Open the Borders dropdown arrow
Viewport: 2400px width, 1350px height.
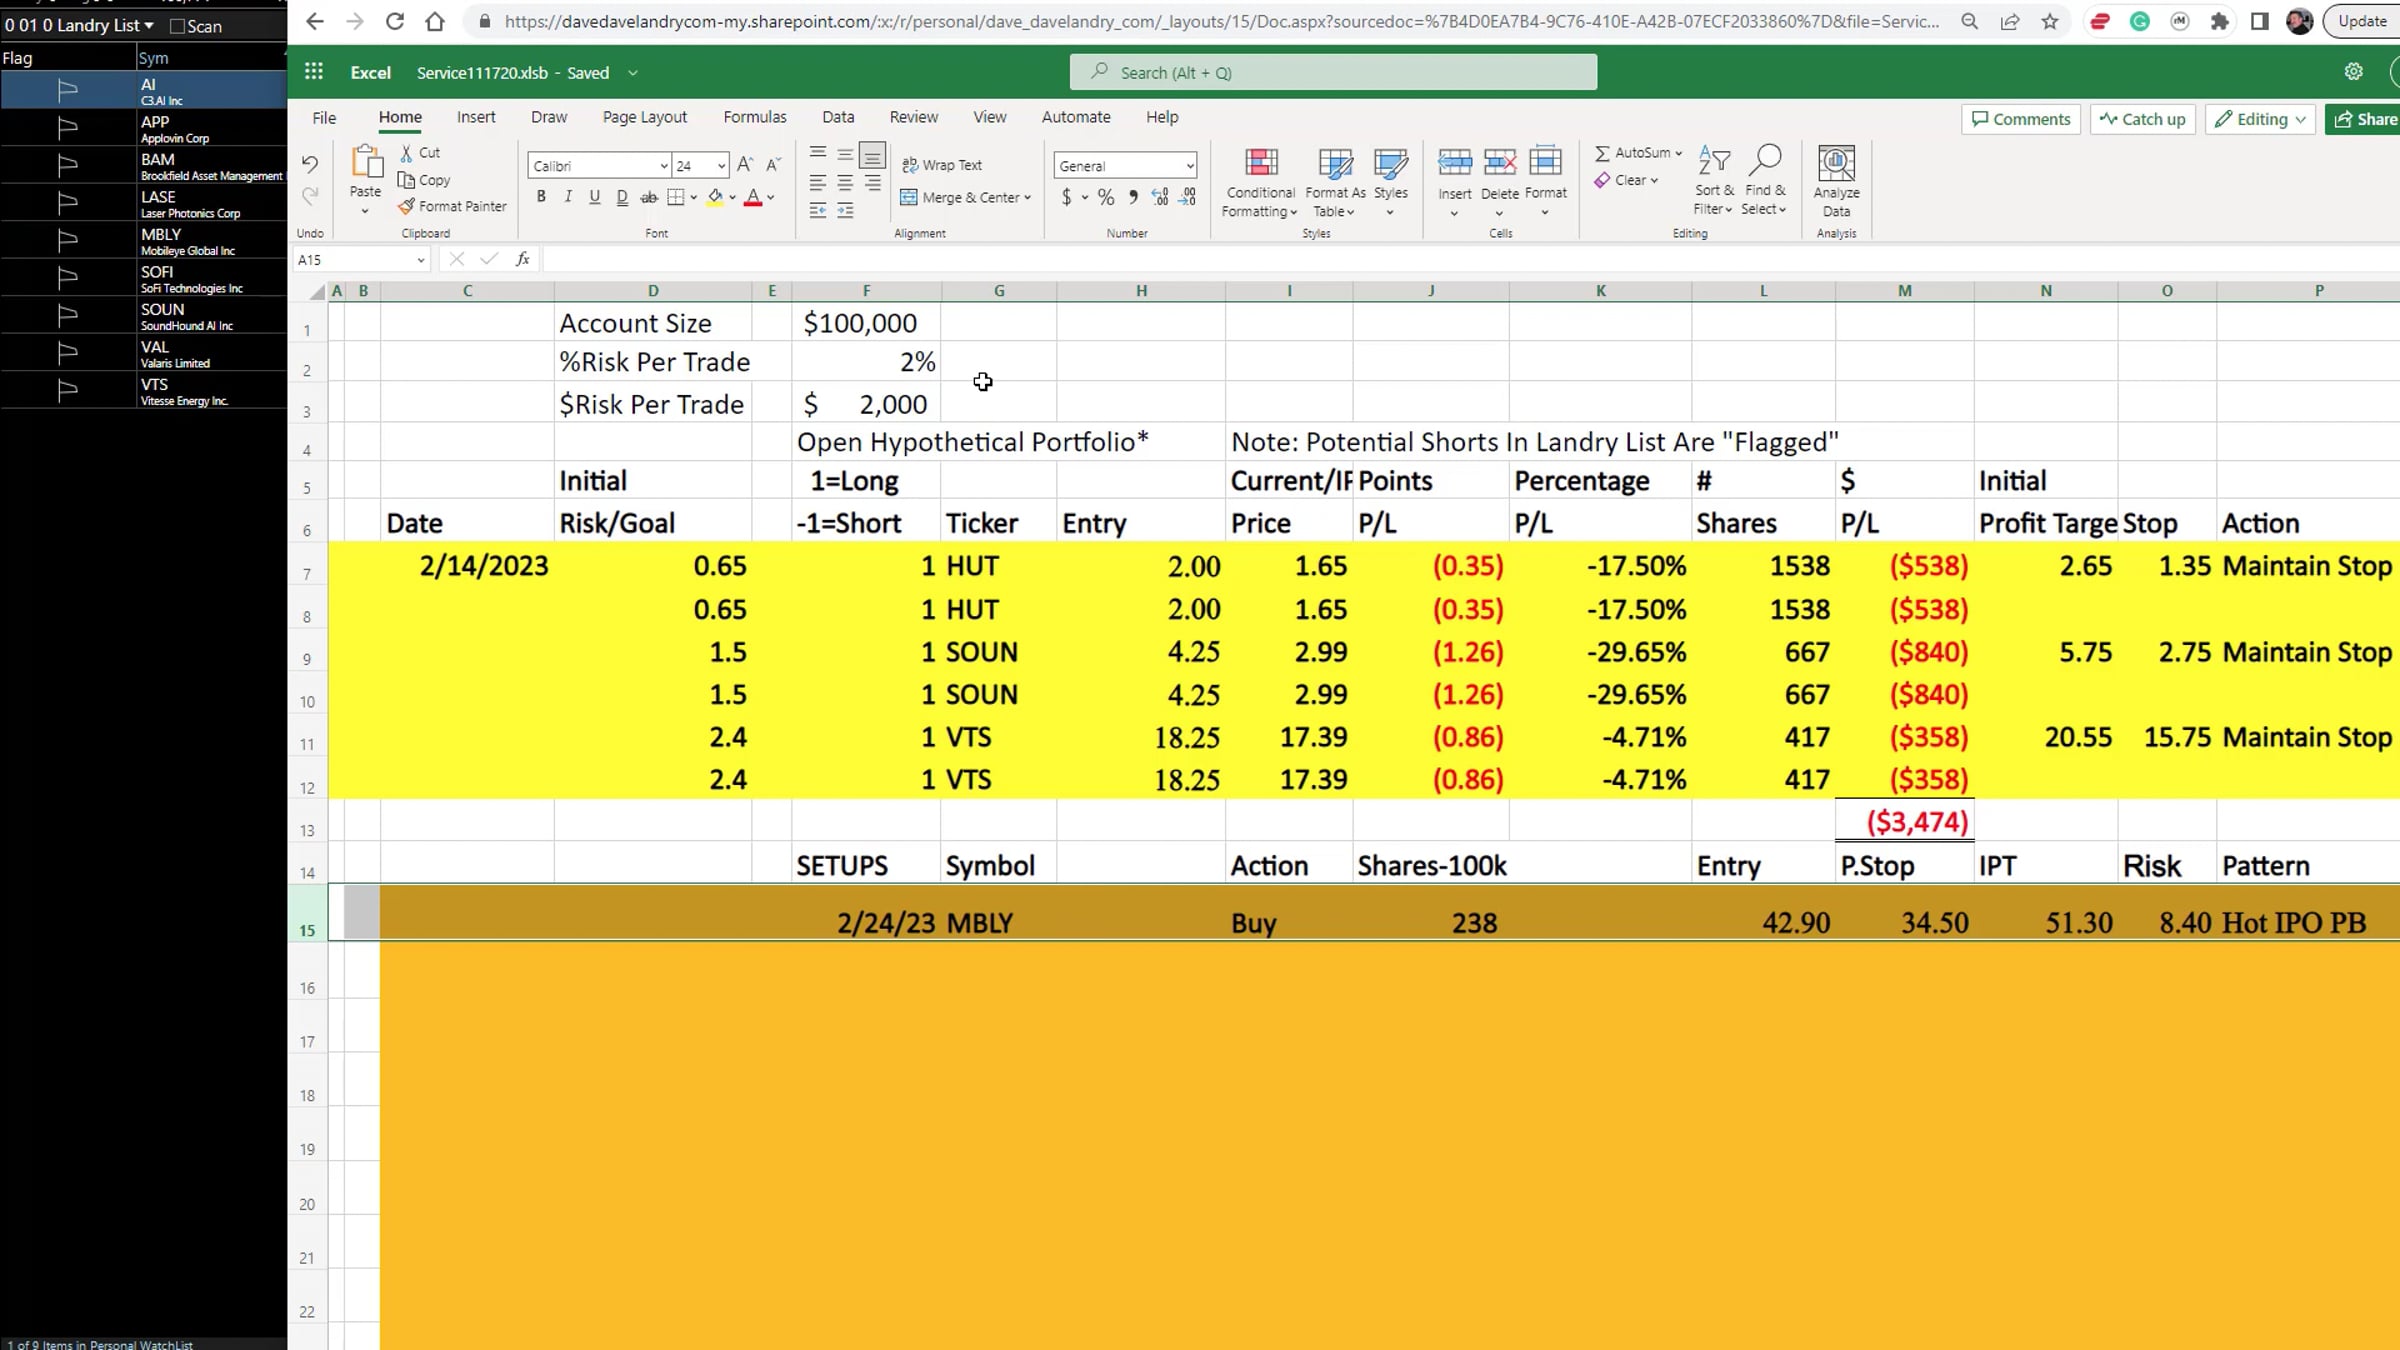coord(693,198)
